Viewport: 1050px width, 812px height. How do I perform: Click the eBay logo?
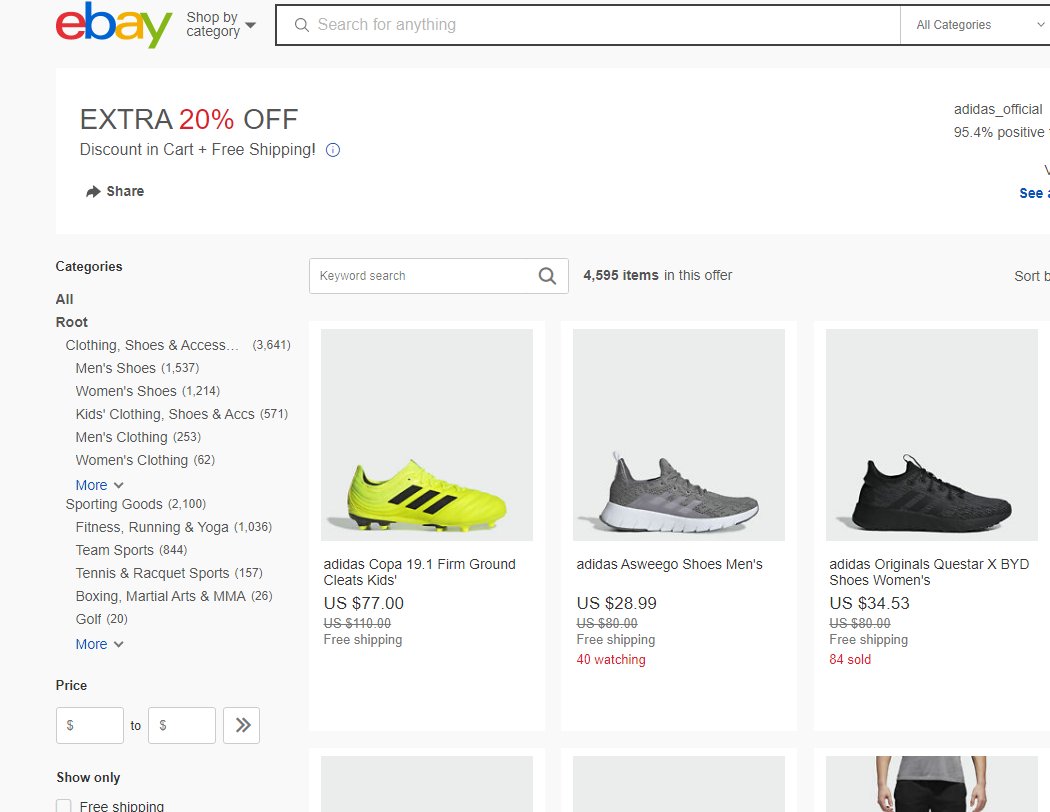[x=113, y=25]
